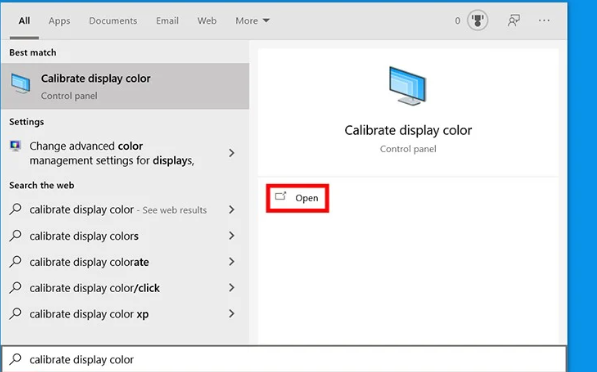This screenshot has height=372, width=597.
Task: Expand arrow next to calibrate display colorate
Action: click(231, 262)
